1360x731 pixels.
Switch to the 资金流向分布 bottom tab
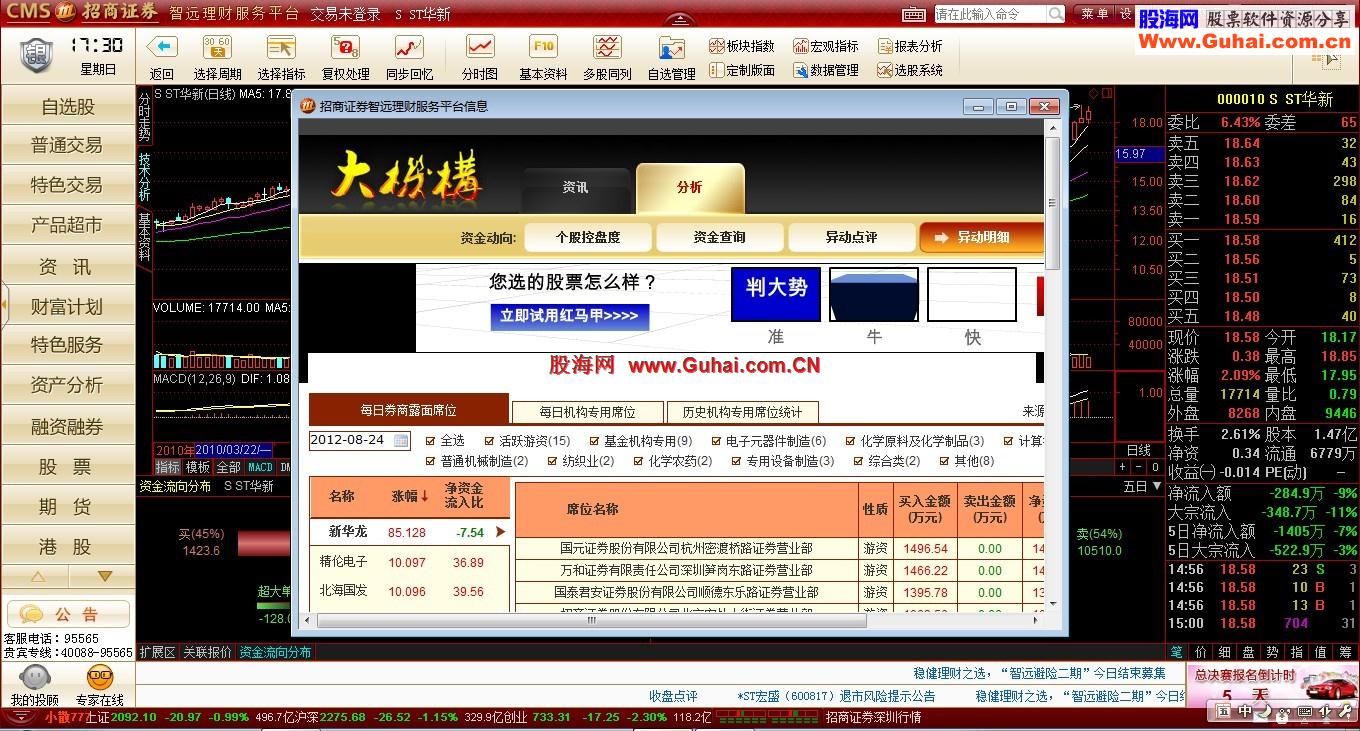pos(274,652)
